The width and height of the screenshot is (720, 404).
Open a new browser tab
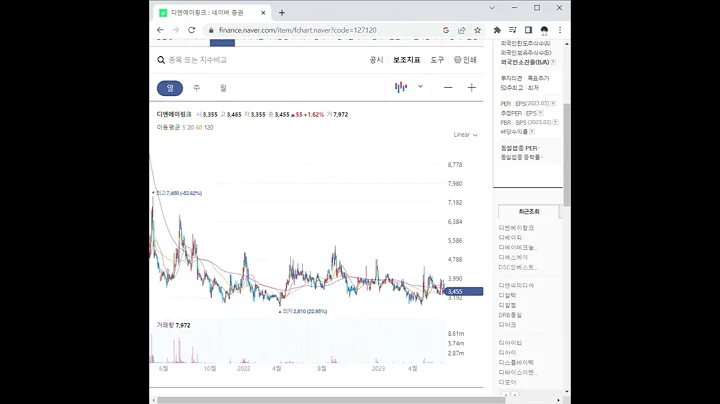[282, 13]
